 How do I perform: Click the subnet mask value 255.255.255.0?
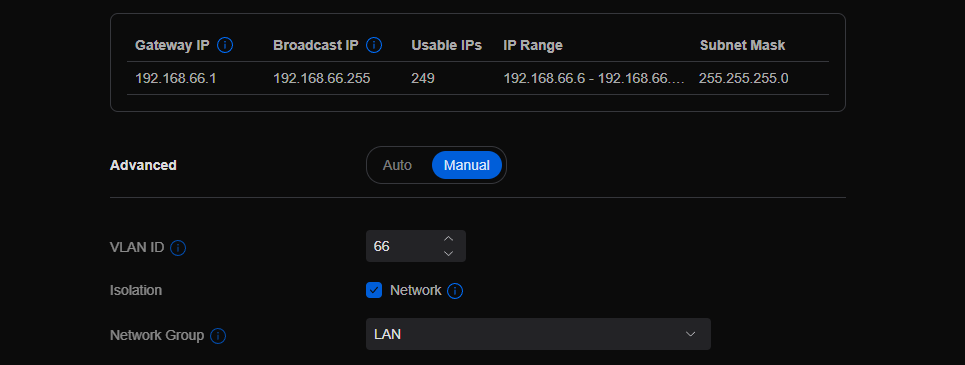click(x=743, y=78)
